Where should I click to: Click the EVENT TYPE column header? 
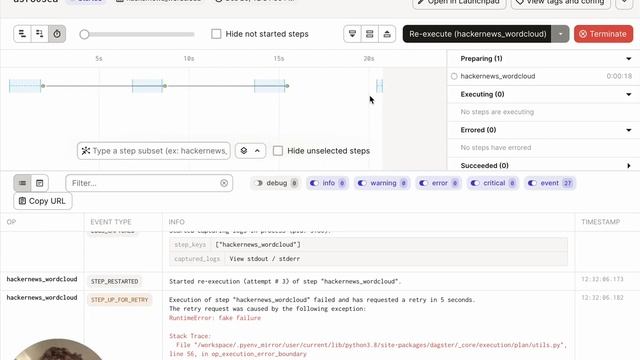coord(111,222)
